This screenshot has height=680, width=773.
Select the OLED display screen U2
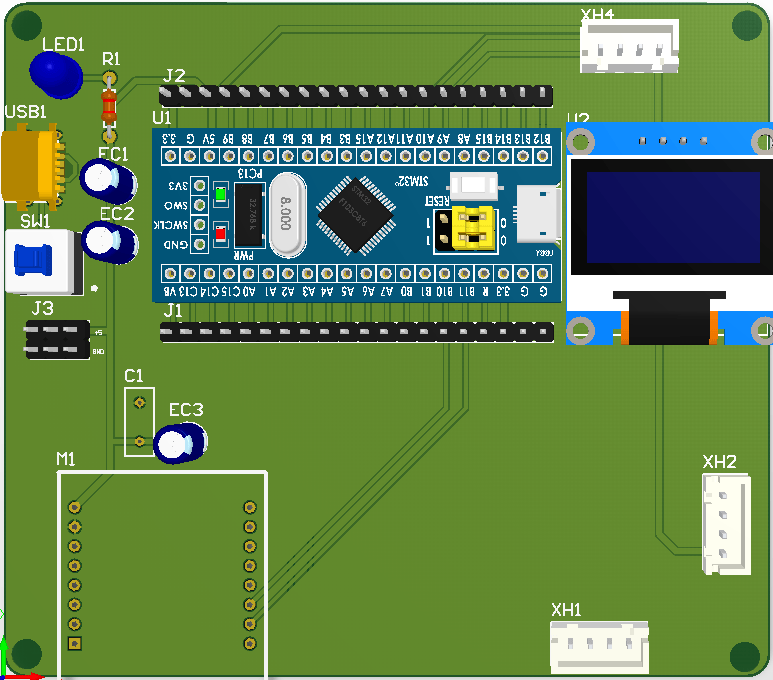pyautogui.click(x=673, y=217)
